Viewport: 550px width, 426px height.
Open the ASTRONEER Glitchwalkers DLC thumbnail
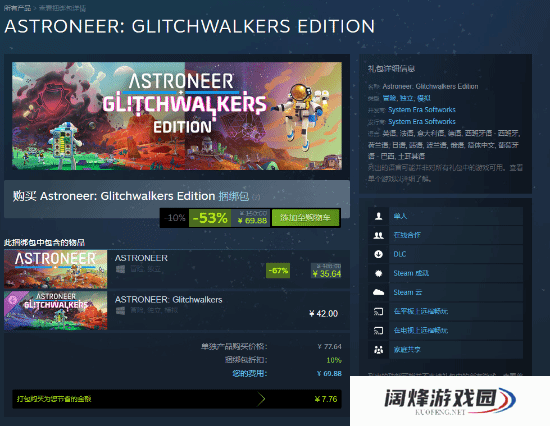(x=55, y=311)
